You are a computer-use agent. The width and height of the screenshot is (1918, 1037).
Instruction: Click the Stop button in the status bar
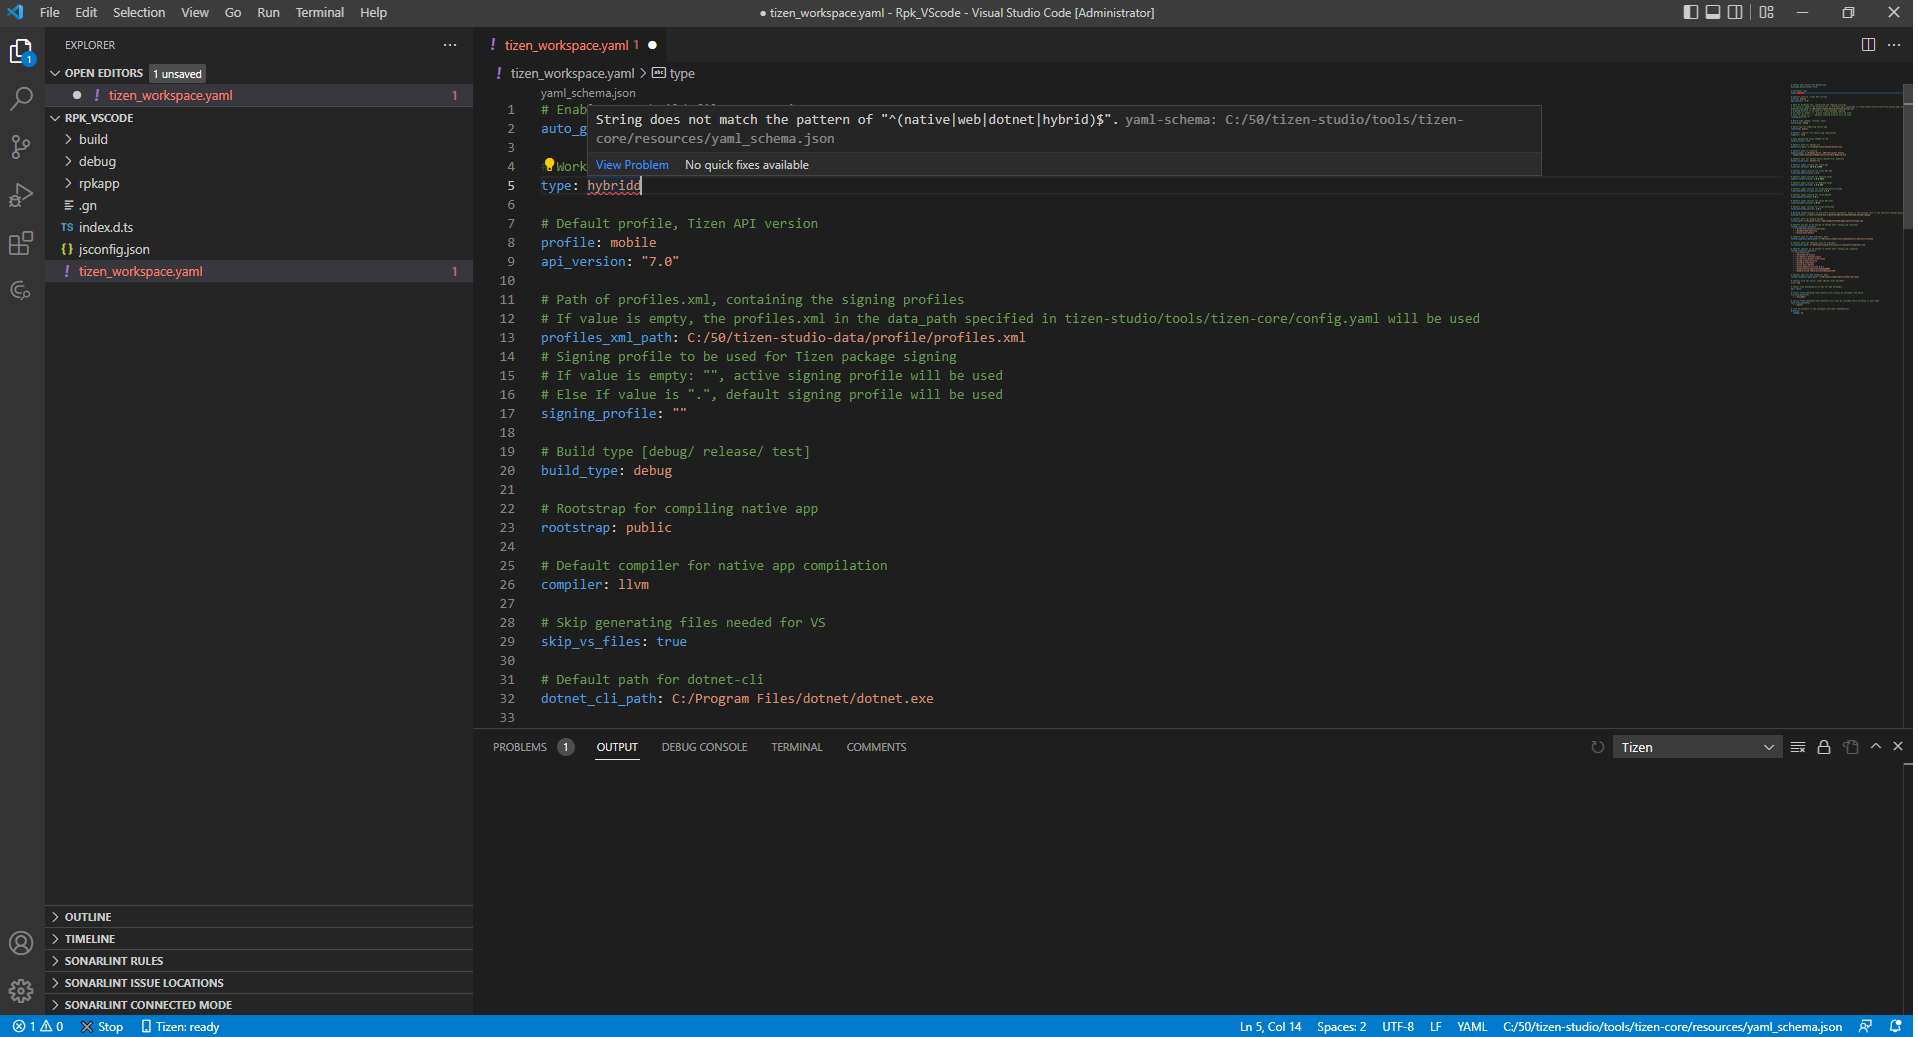102,1026
